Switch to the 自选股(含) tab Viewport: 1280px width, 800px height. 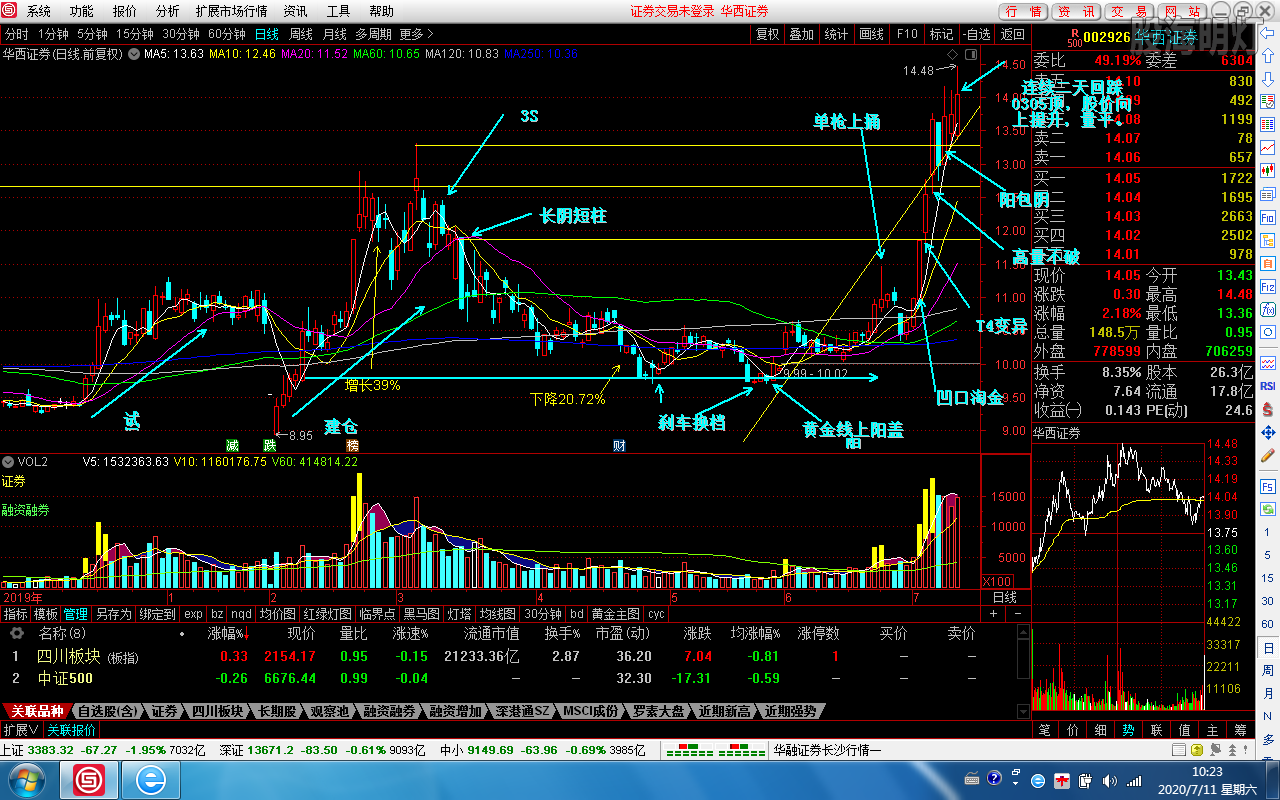[109, 712]
